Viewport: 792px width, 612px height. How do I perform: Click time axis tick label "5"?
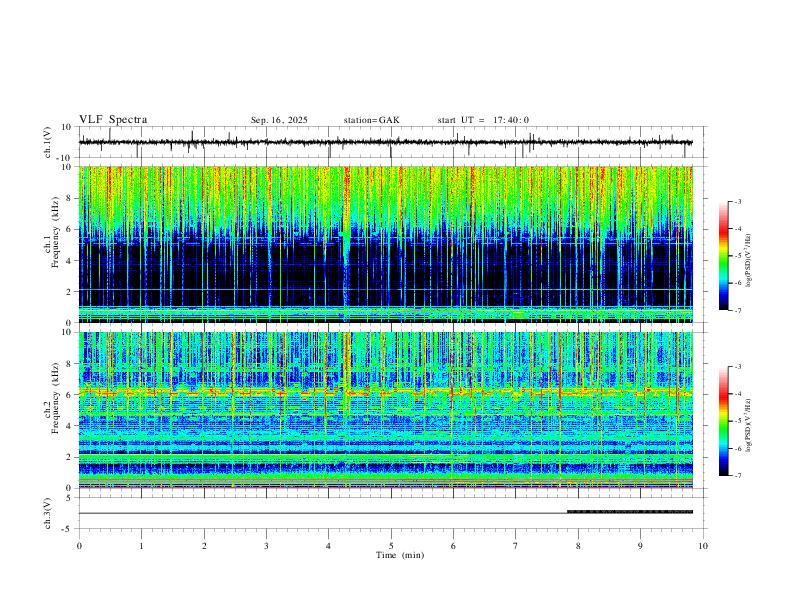click(x=391, y=546)
